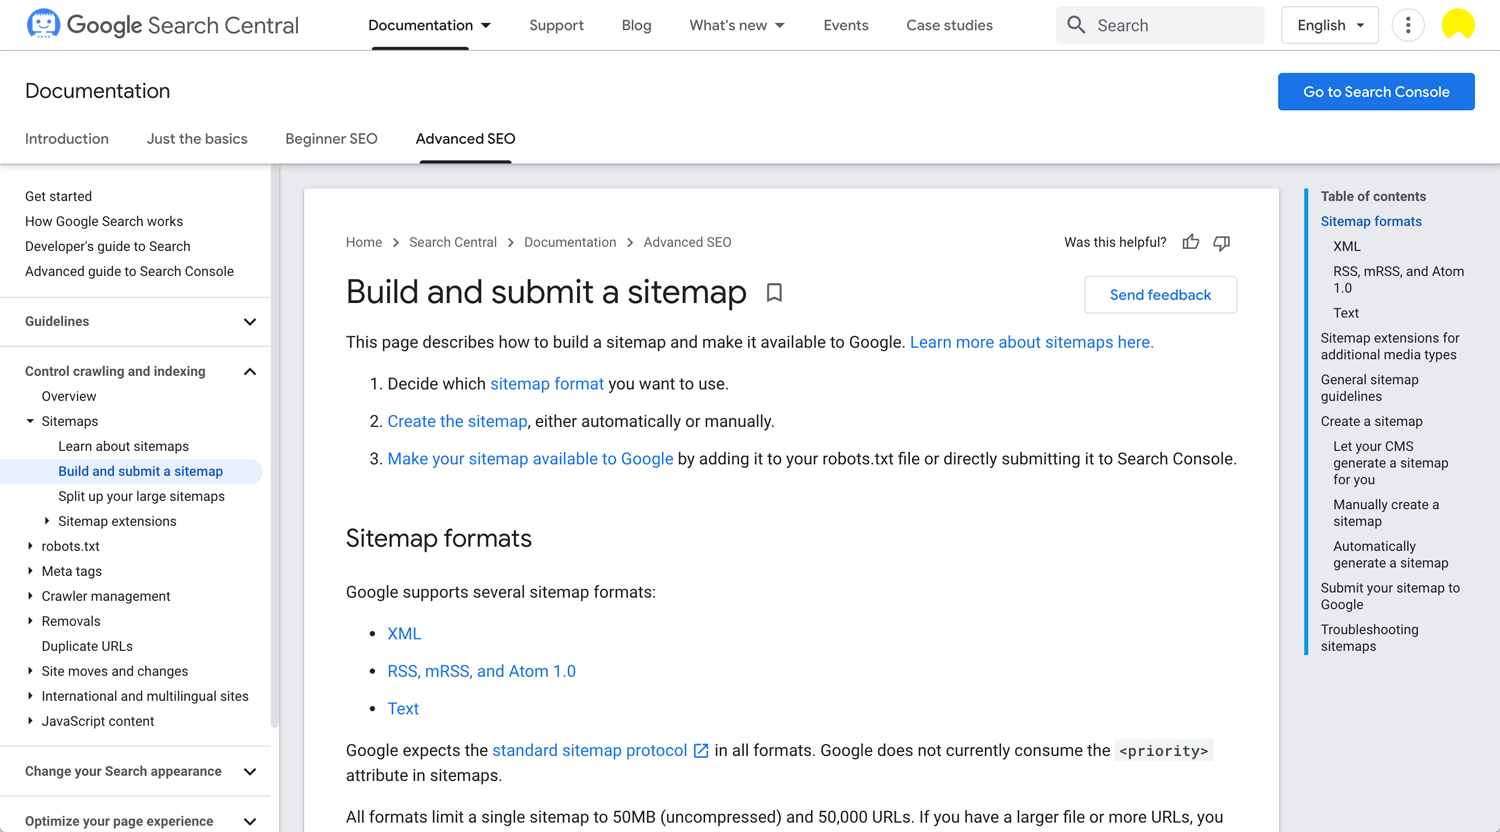Click the thumbs down not helpful icon
This screenshot has width=1500, height=832.
tap(1222, 243)
